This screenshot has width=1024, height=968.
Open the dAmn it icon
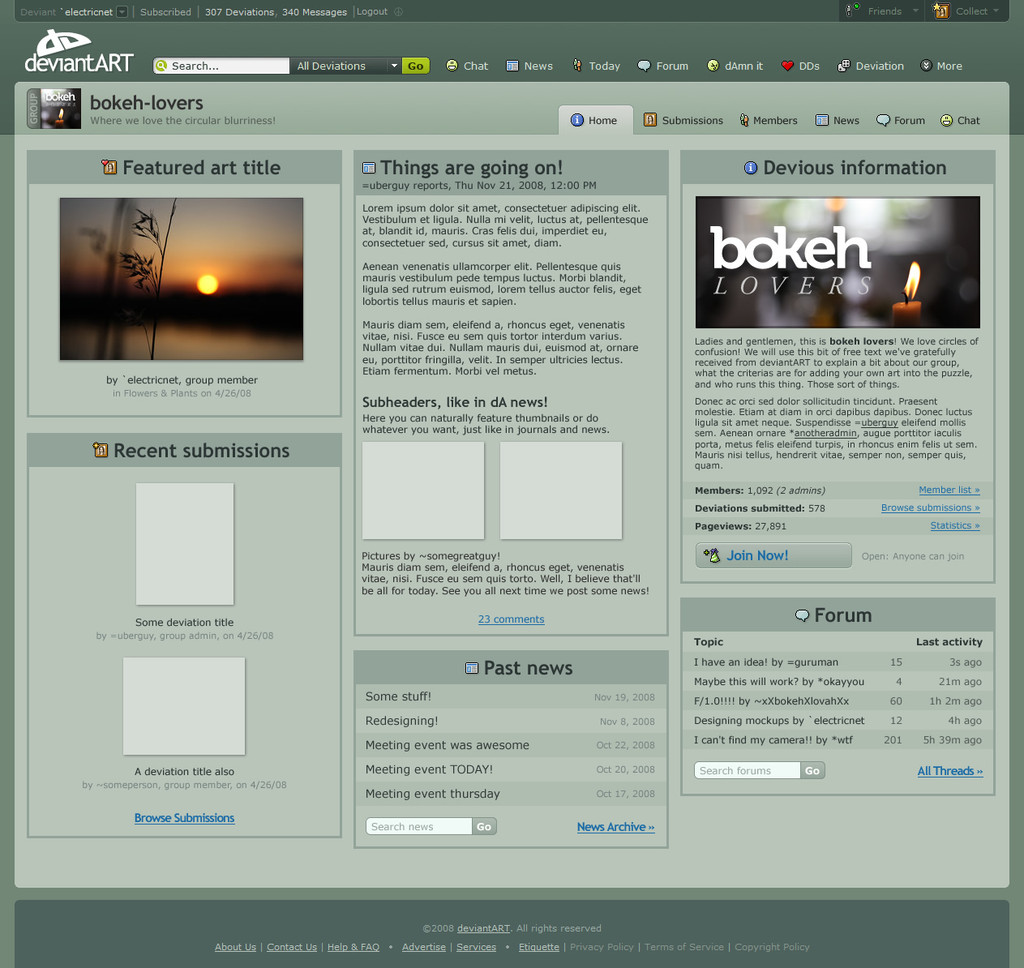click(x=713, y=65)
